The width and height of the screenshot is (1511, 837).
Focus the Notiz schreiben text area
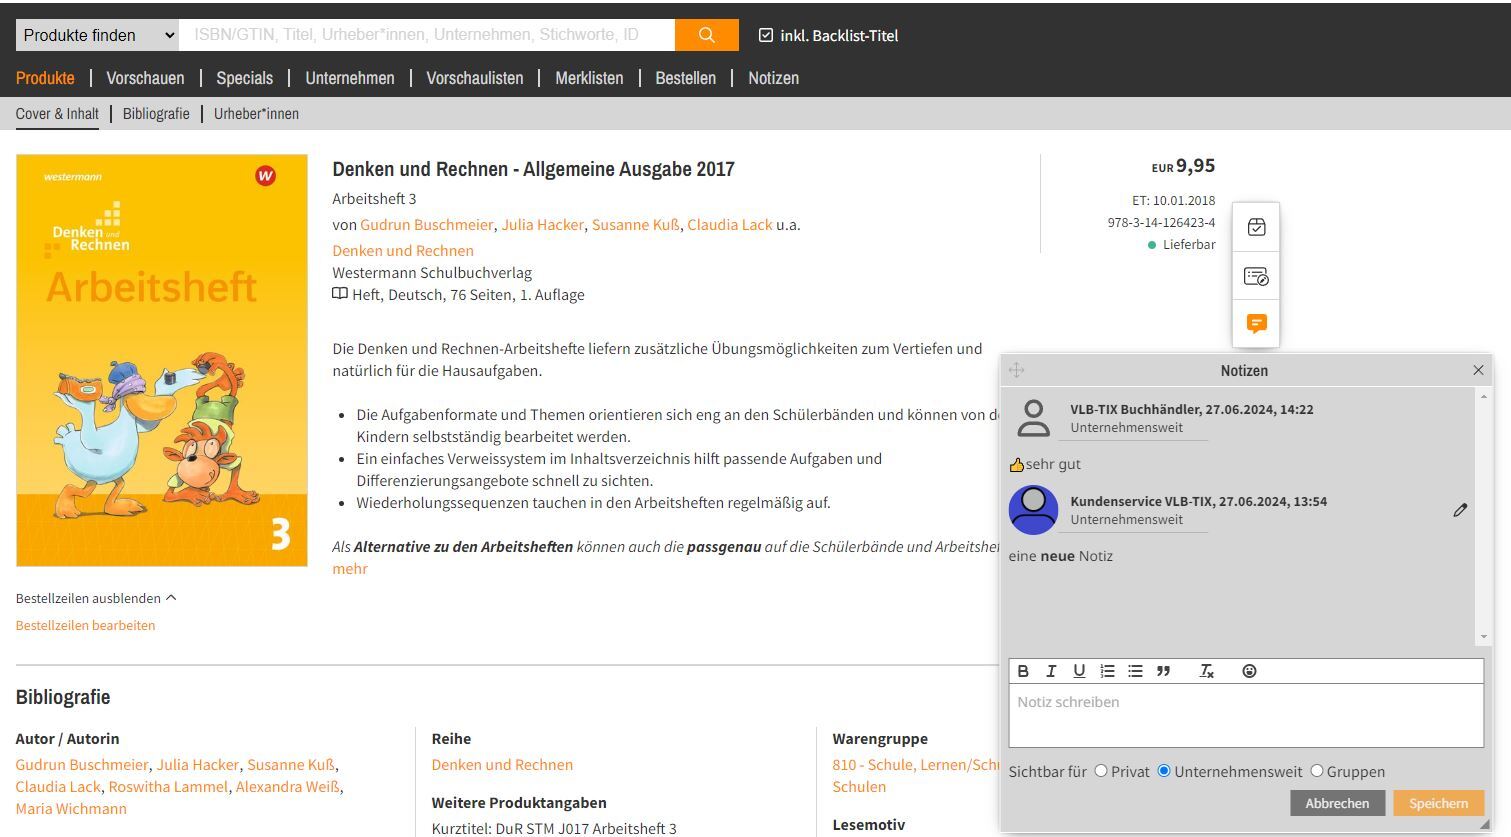[x=1246, y=715]
